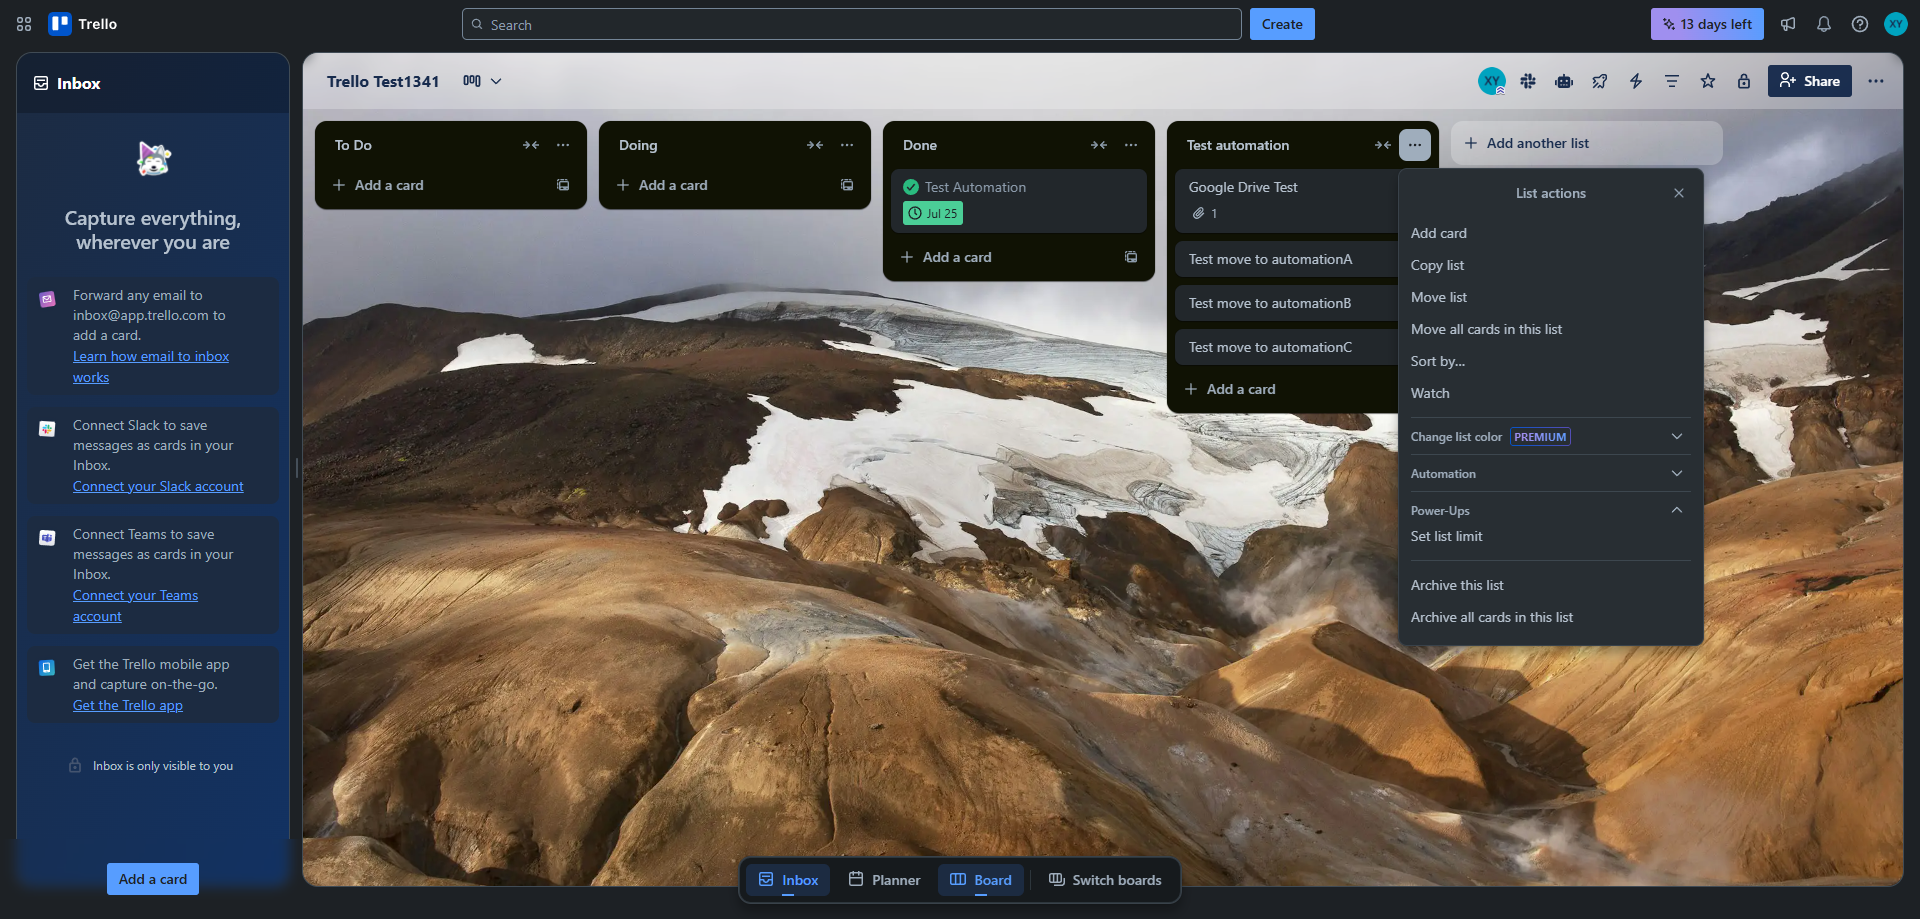This screenshot has width=1920, height=919.
Task: Toggle the Planner view at the bottom bar
Action: 884,880
